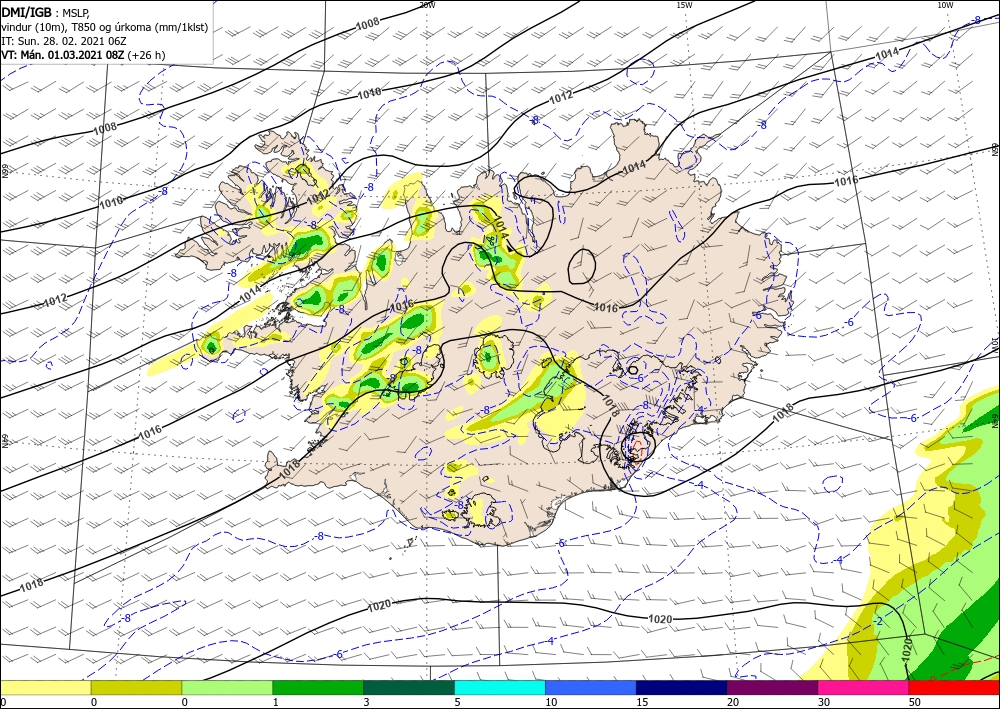Click legend scale value '5'

tap(457, 702)
